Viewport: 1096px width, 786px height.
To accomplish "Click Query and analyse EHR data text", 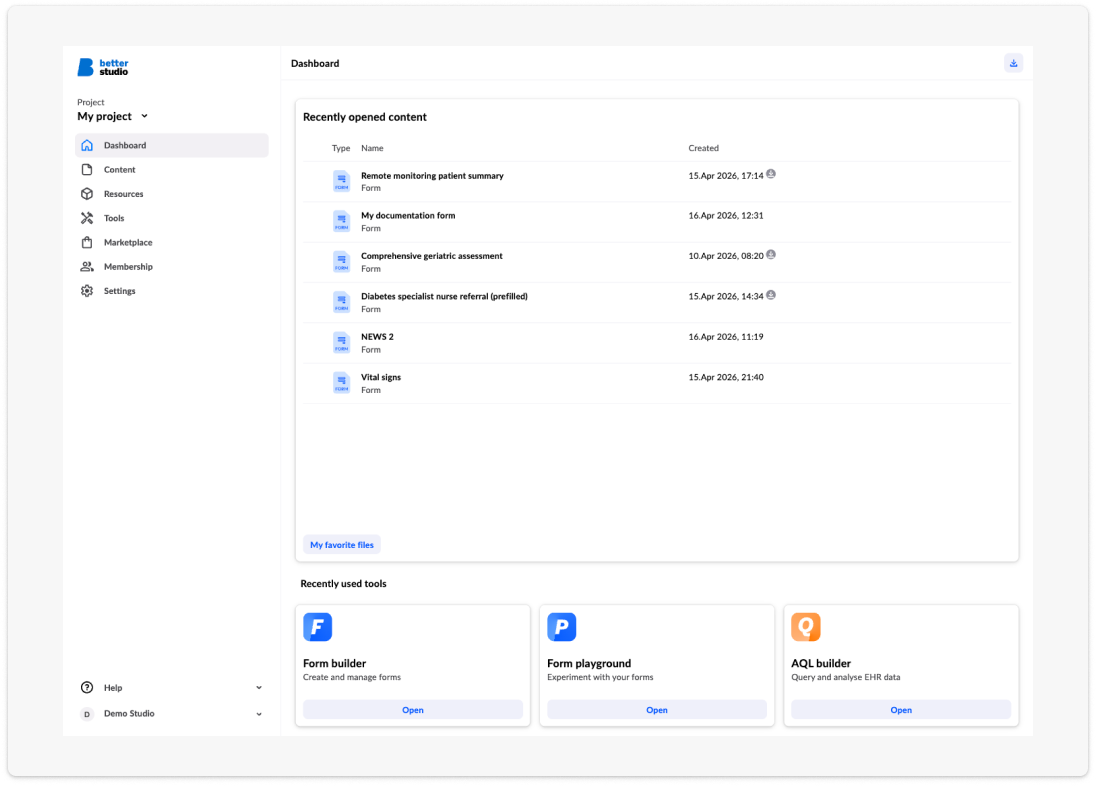I will coord(845,678).
